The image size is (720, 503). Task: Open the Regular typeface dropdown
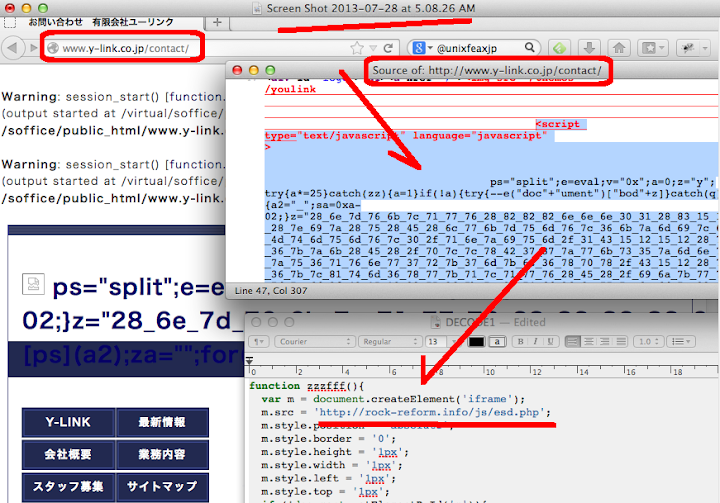(x=390, y=341)
